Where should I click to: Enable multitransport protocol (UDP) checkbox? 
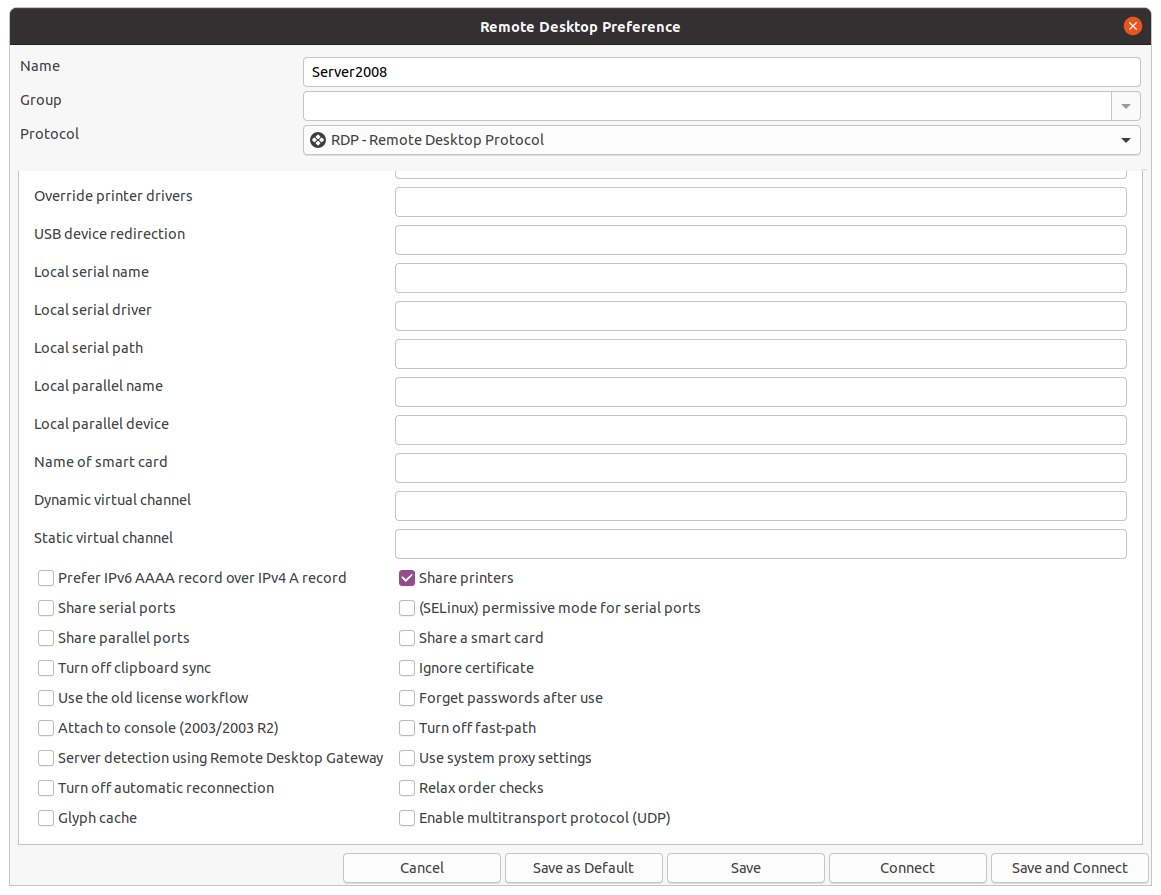pyautogui.click(x=406, y=818)
